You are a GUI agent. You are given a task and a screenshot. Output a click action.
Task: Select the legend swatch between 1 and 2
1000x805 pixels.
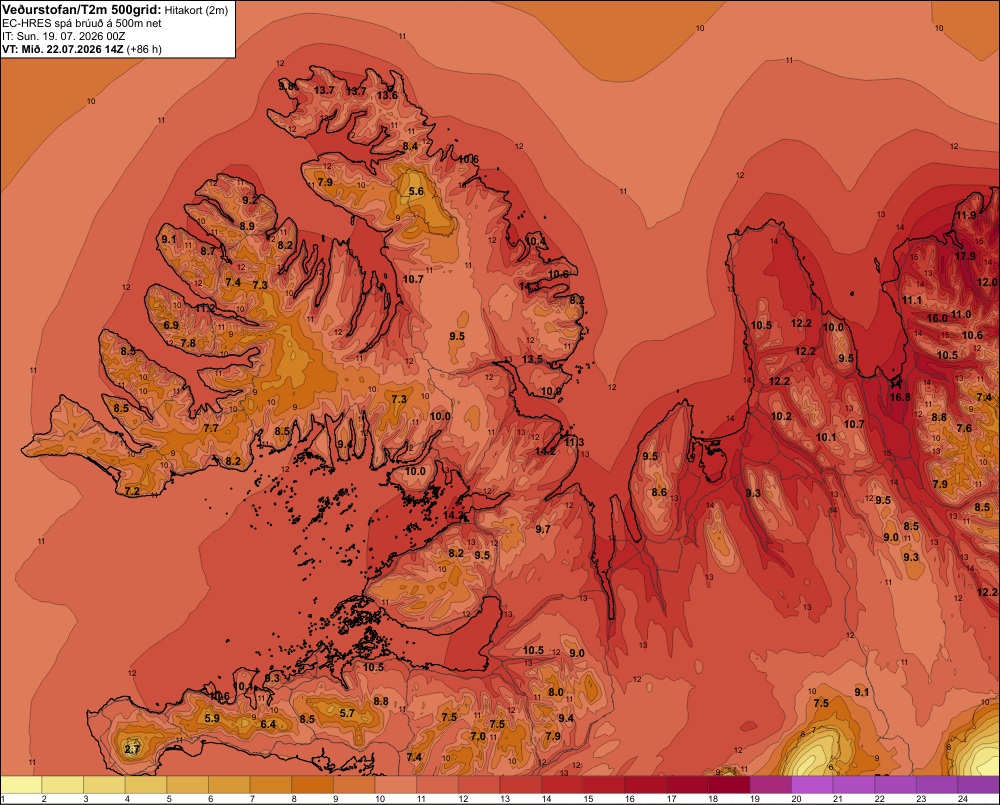point(22,785)
